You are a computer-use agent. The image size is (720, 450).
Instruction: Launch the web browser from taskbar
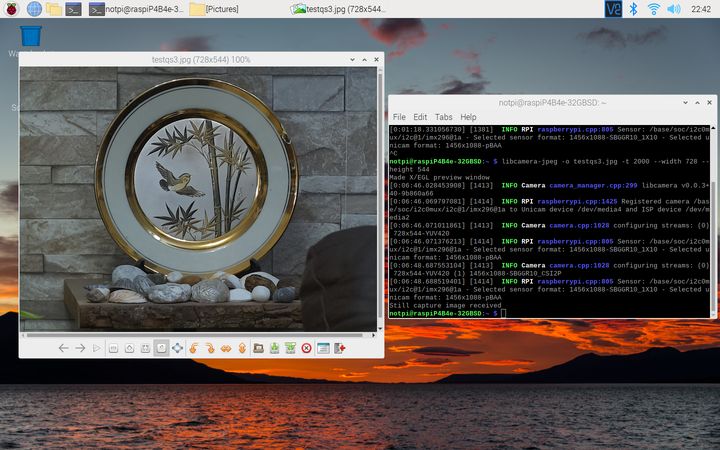(34, 9)
